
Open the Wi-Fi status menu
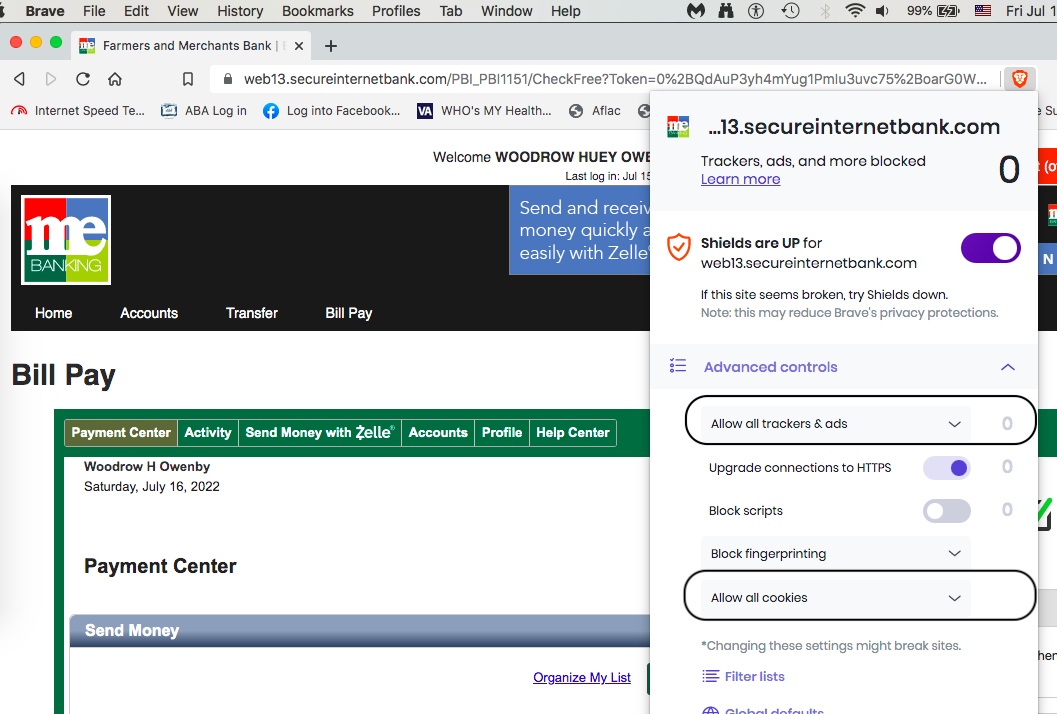pos(855,11)
